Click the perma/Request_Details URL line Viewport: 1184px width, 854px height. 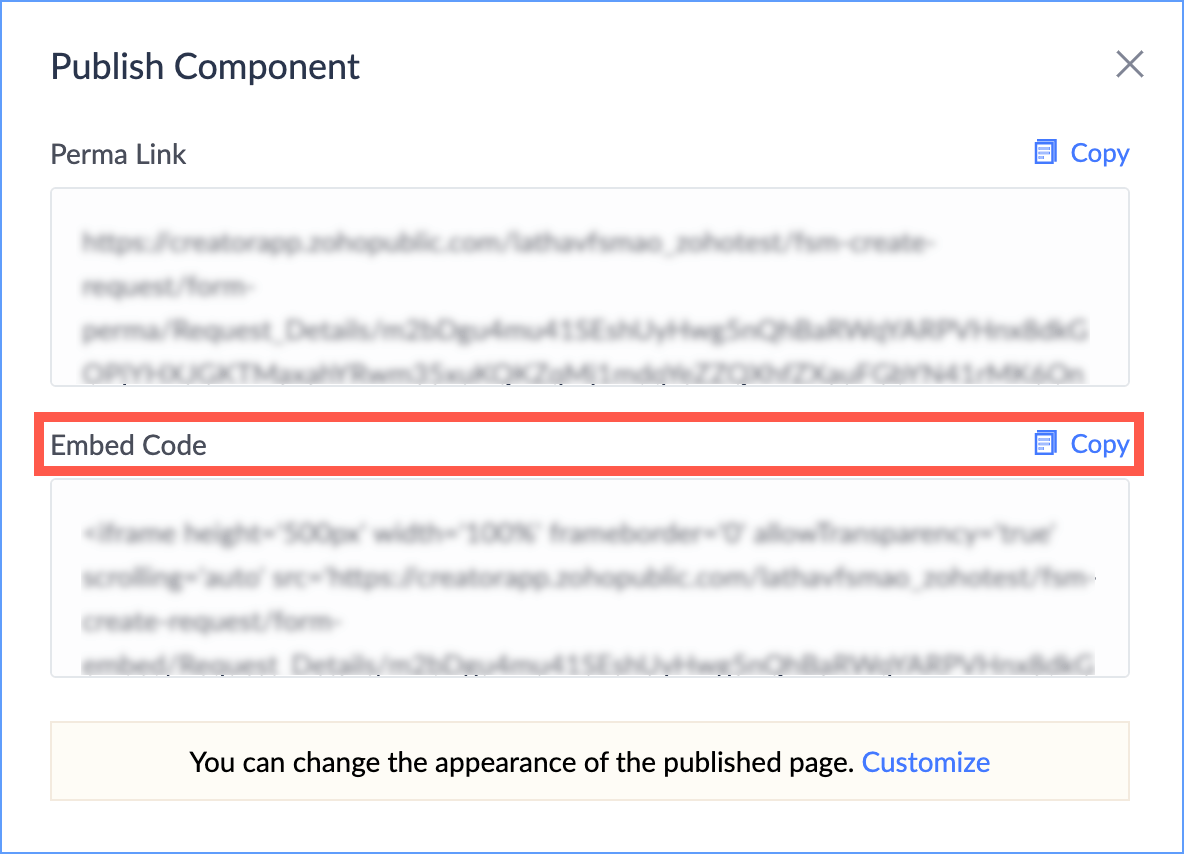(585, 330)
